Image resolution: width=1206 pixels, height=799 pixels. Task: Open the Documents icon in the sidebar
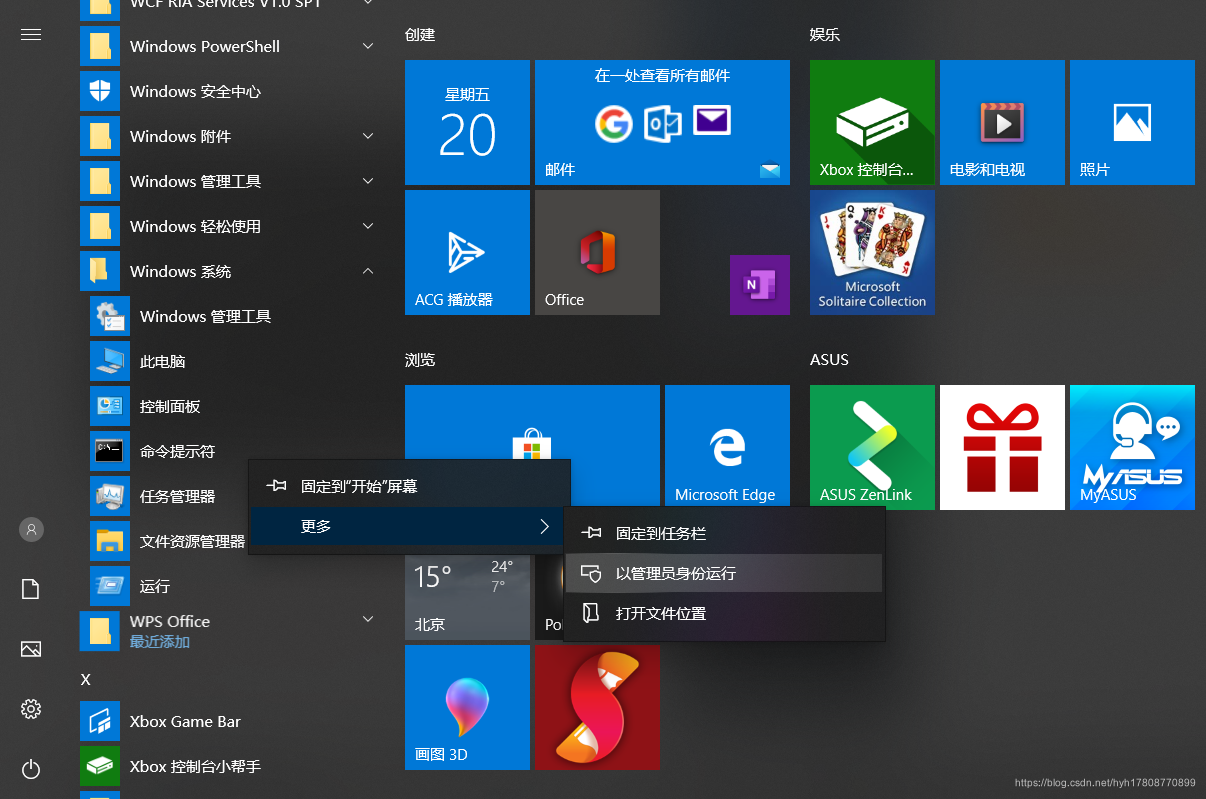click(x=31, y=589)
